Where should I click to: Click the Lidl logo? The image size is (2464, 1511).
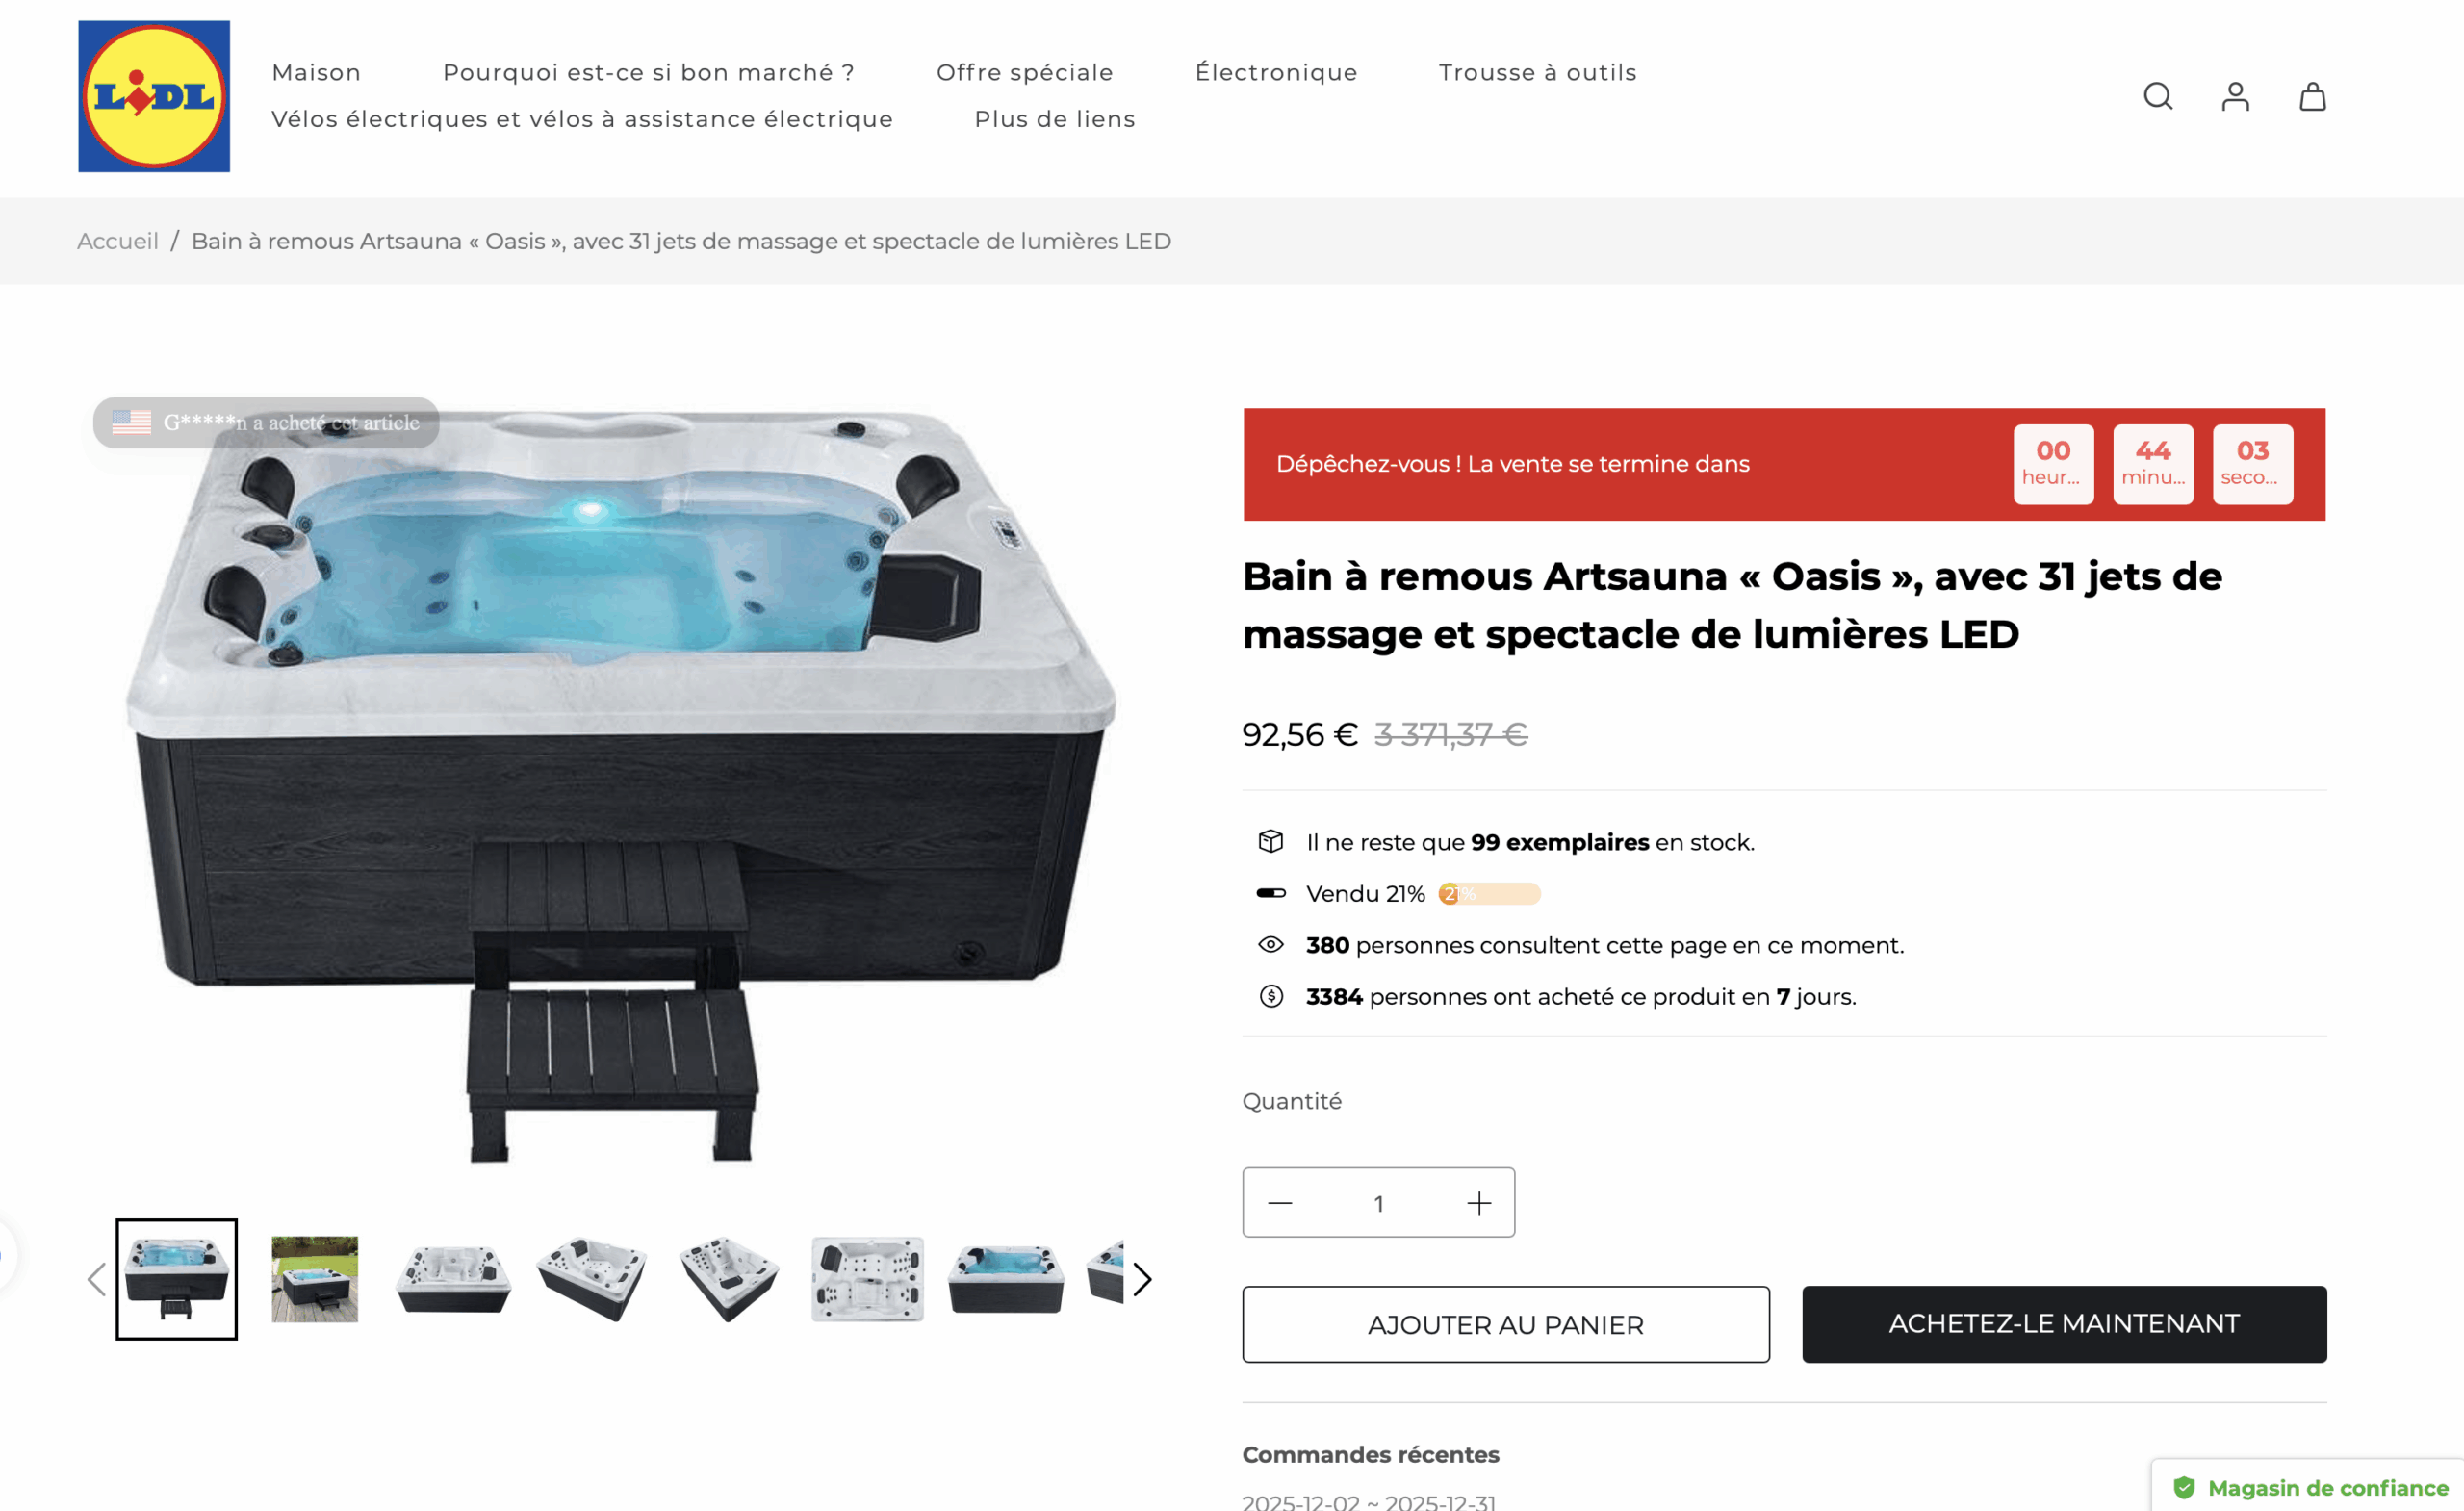[154, 96]
